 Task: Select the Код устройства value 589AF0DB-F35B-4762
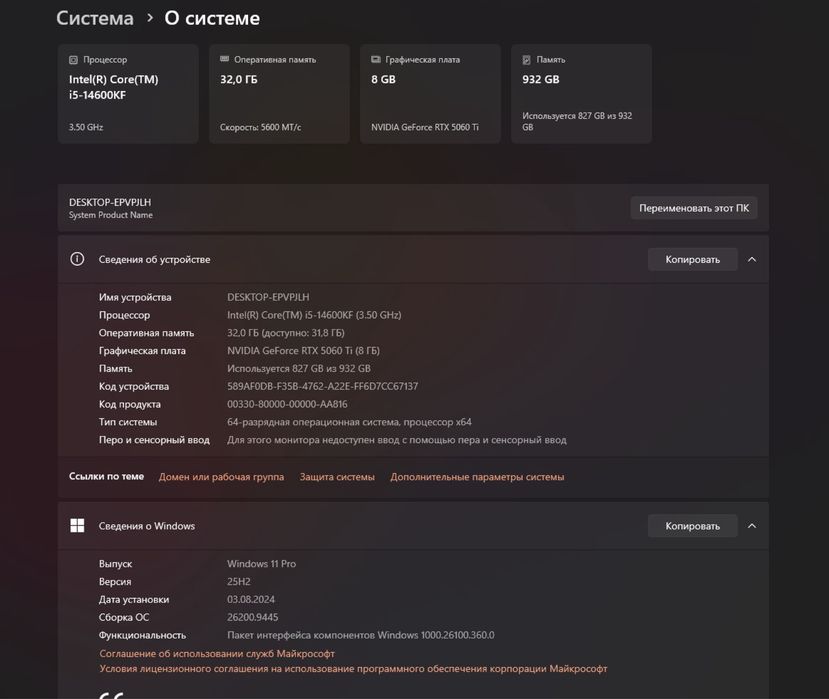pos(323,386)
